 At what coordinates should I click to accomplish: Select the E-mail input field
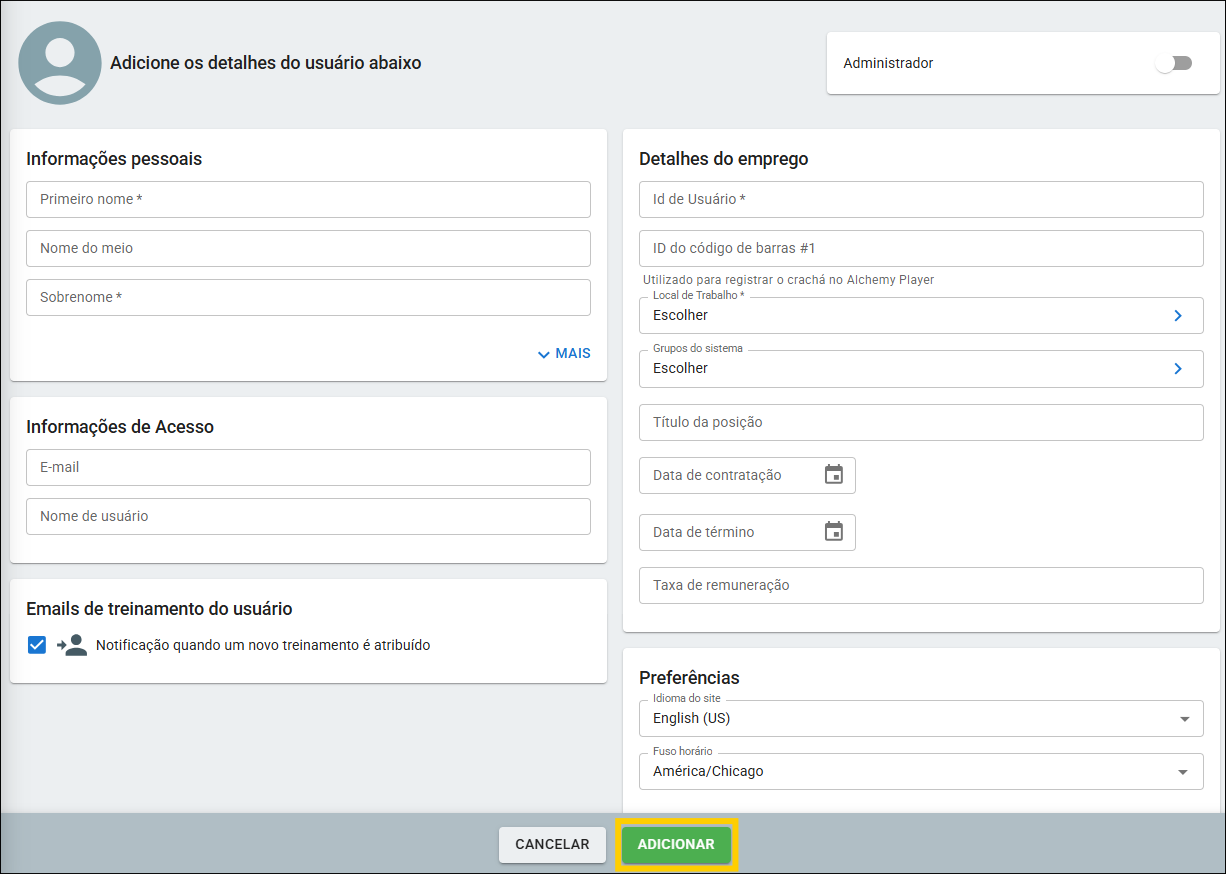point(308,467)
